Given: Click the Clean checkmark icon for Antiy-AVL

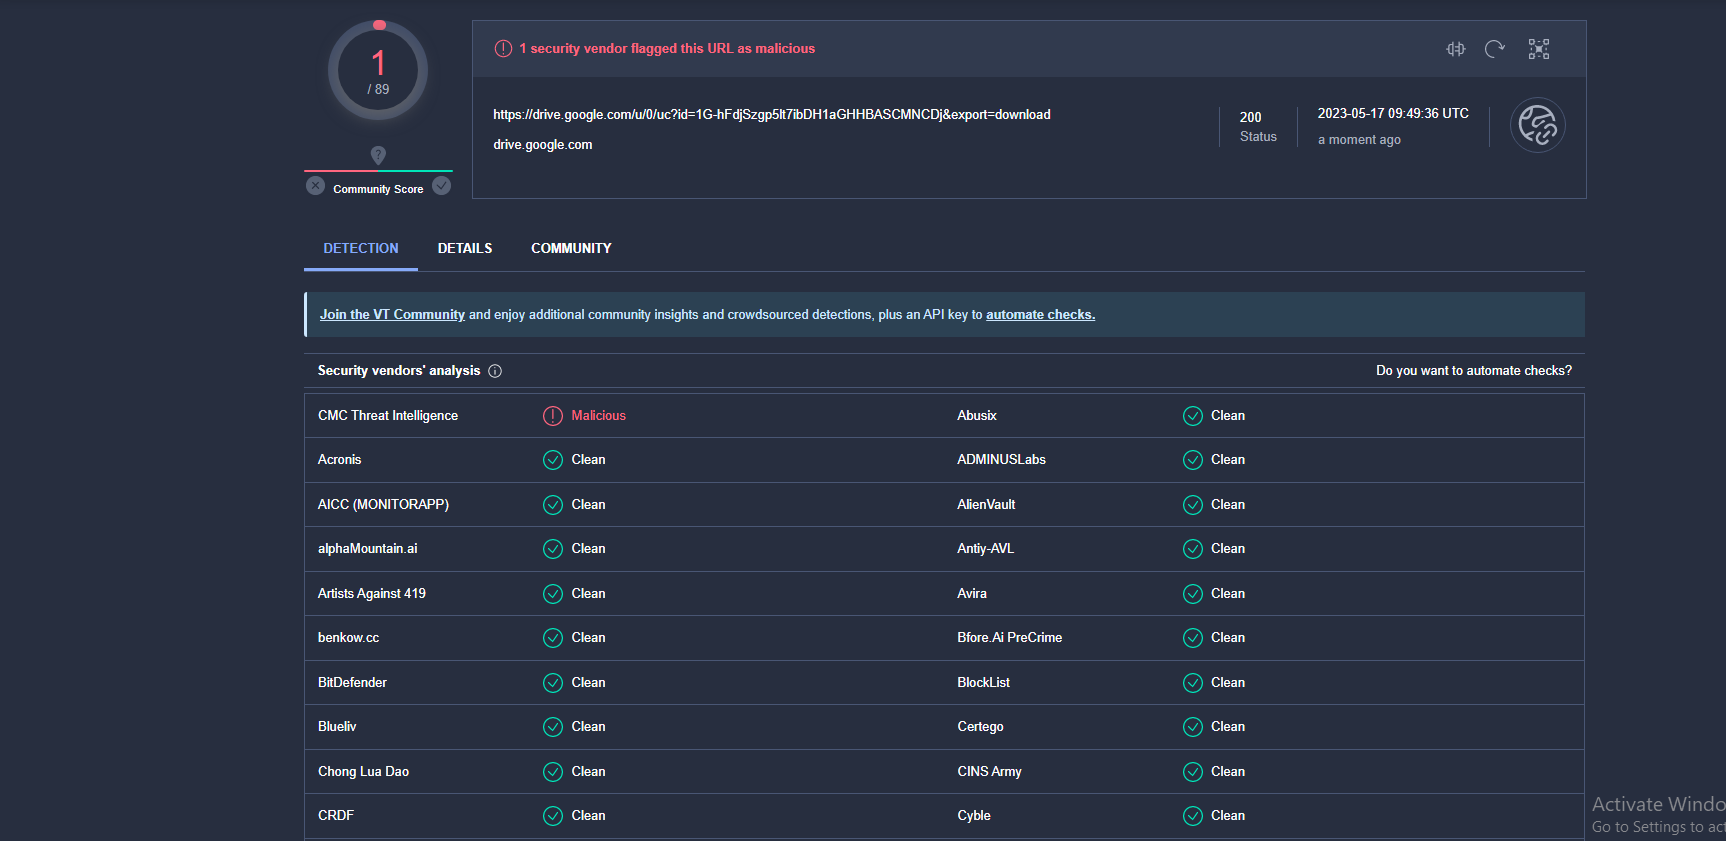Looking at the screenshot, I should [1193, 549].
